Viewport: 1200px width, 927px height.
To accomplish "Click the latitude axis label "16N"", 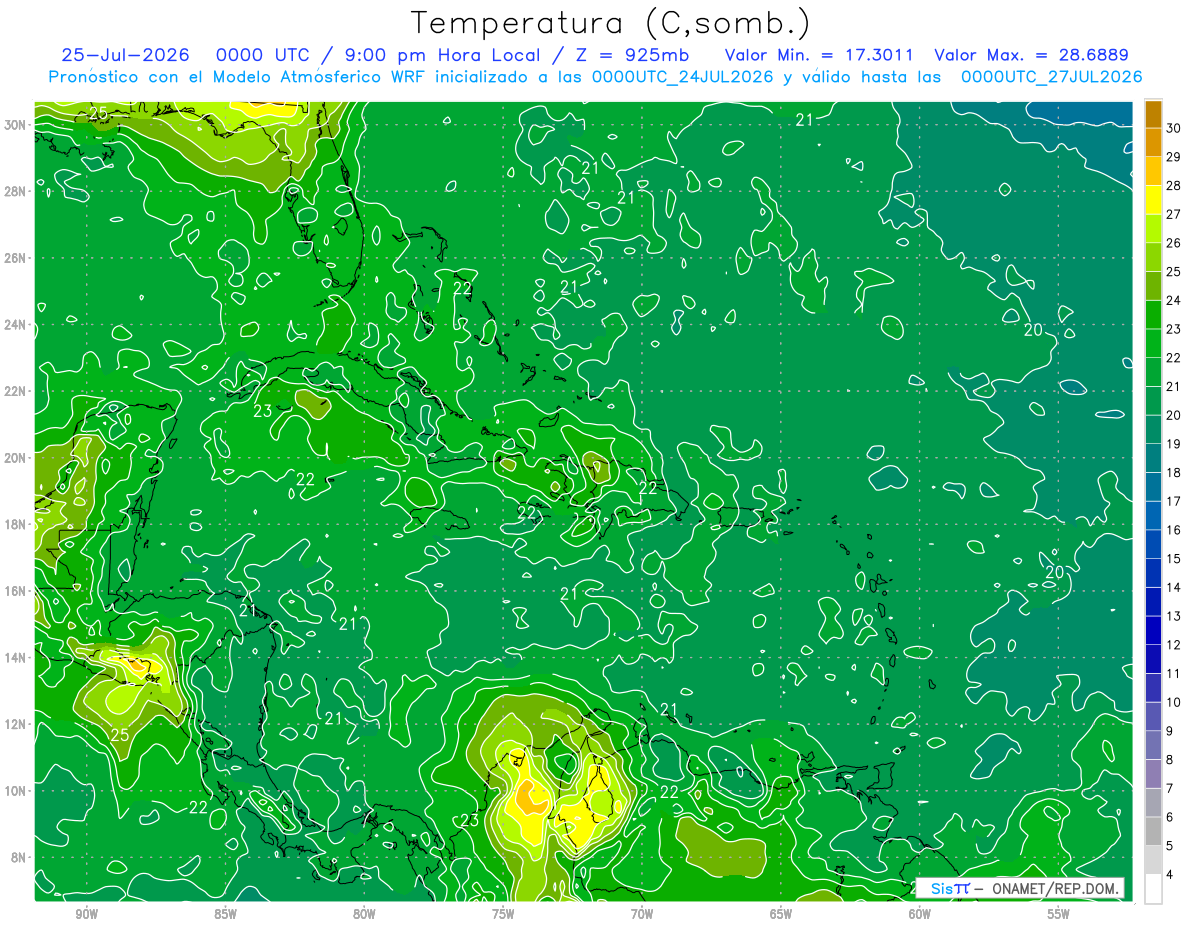I will point(15,591).
